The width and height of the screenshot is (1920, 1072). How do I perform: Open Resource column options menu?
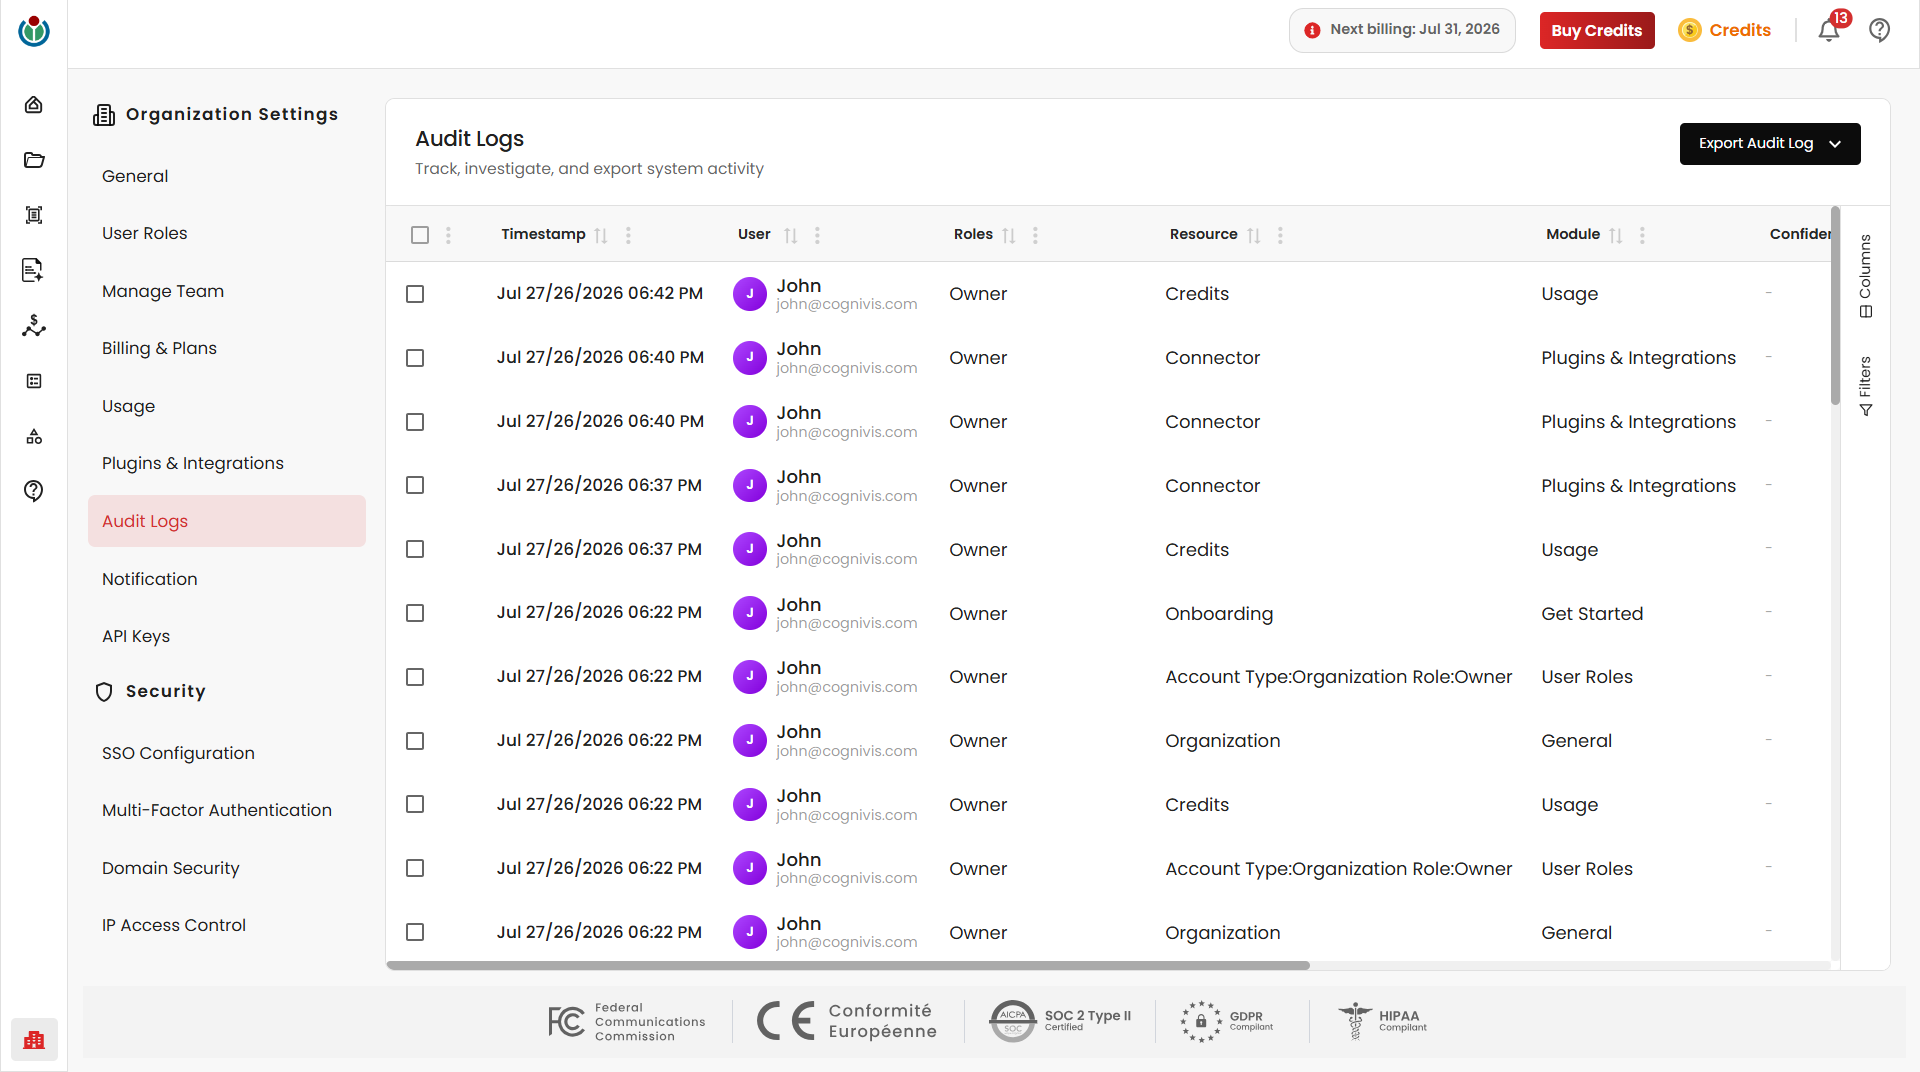[1280, 235]
